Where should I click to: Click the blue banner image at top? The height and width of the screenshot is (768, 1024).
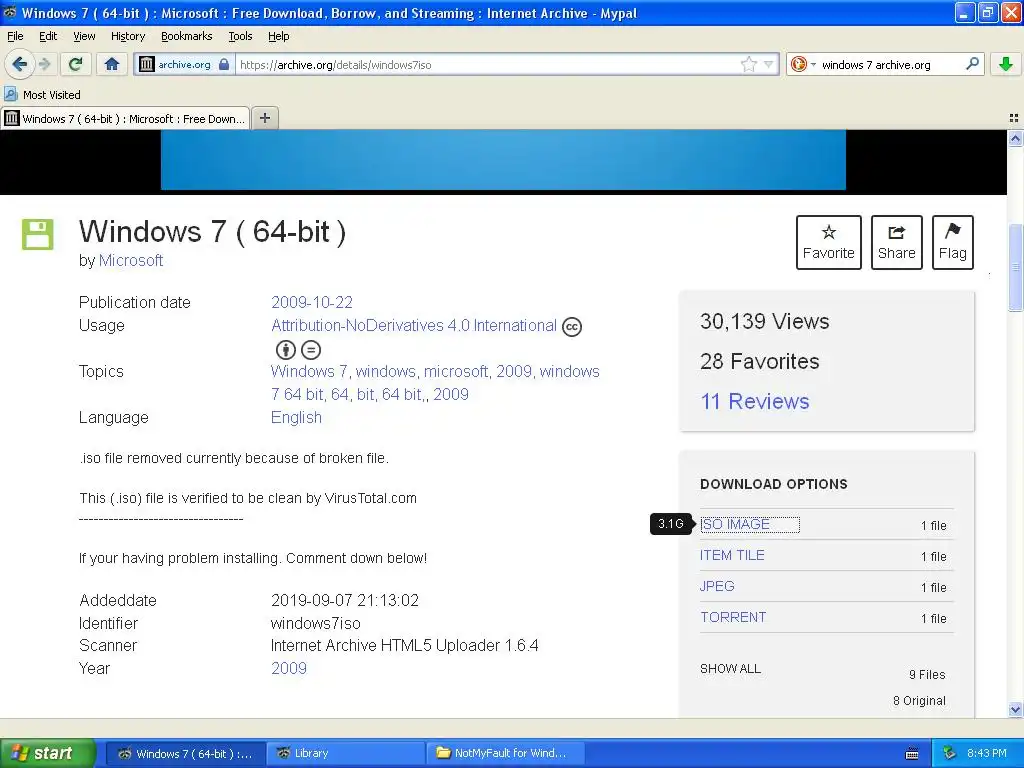(503, 159)
